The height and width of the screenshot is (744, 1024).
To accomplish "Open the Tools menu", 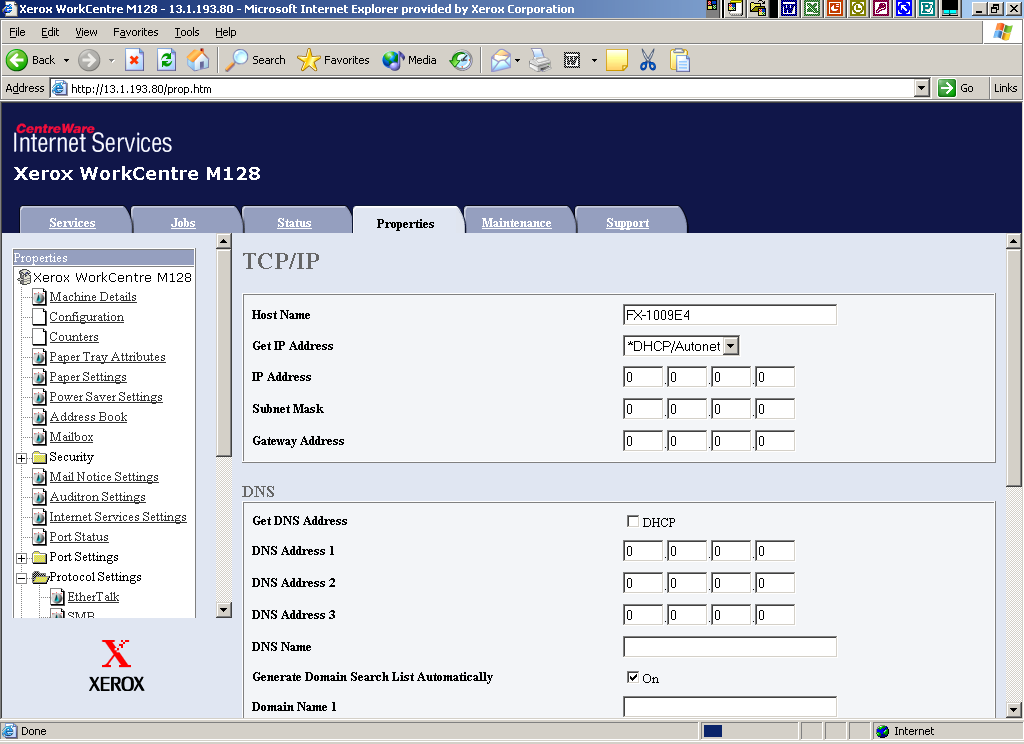I will (187, 32).
